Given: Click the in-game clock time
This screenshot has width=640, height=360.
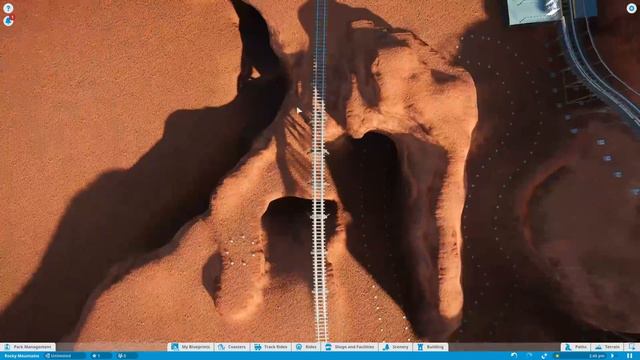Looking at the screenshot, I should (x=597, y=356).
